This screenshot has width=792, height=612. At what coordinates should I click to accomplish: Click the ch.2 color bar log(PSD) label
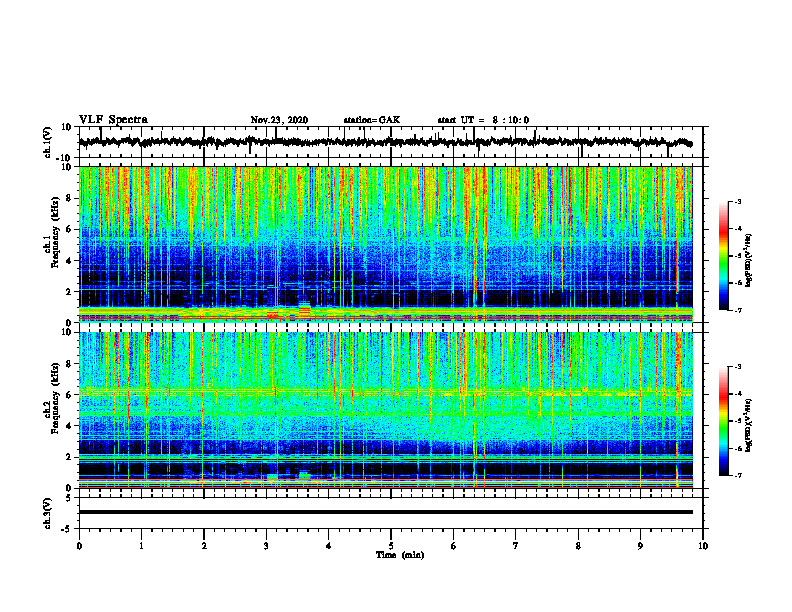pyautogui.click(x=749, y=425)
